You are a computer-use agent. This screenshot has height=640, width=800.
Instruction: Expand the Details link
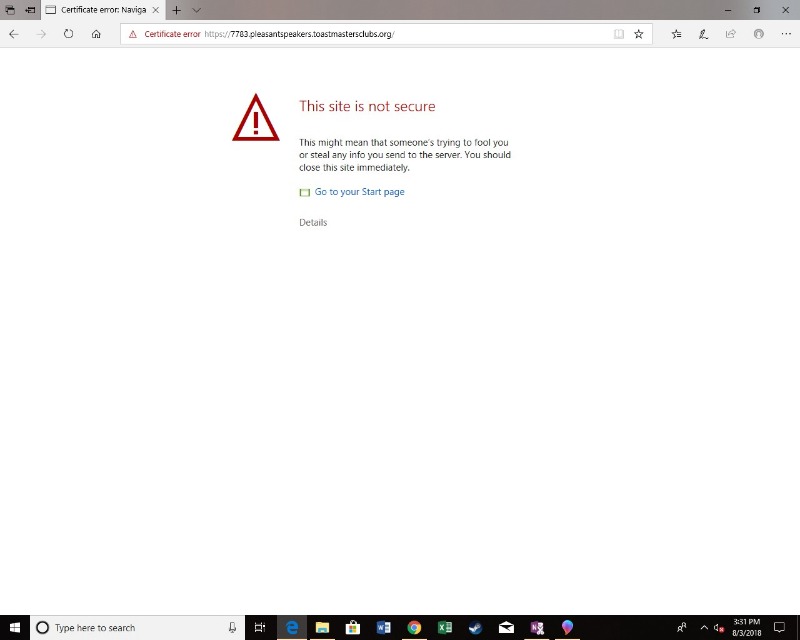[313, 223]
